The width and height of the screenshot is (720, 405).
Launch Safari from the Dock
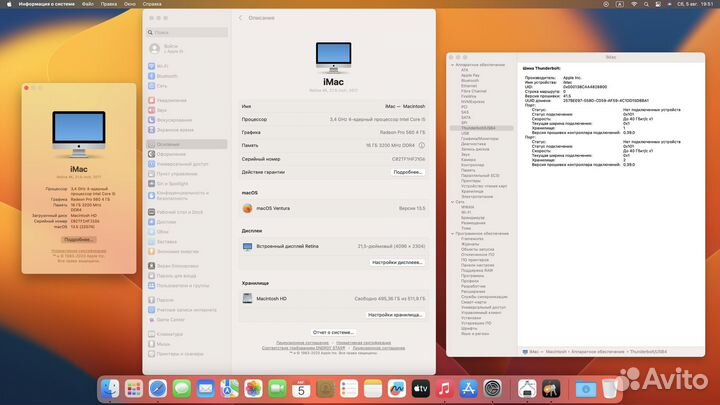(158, 389)
